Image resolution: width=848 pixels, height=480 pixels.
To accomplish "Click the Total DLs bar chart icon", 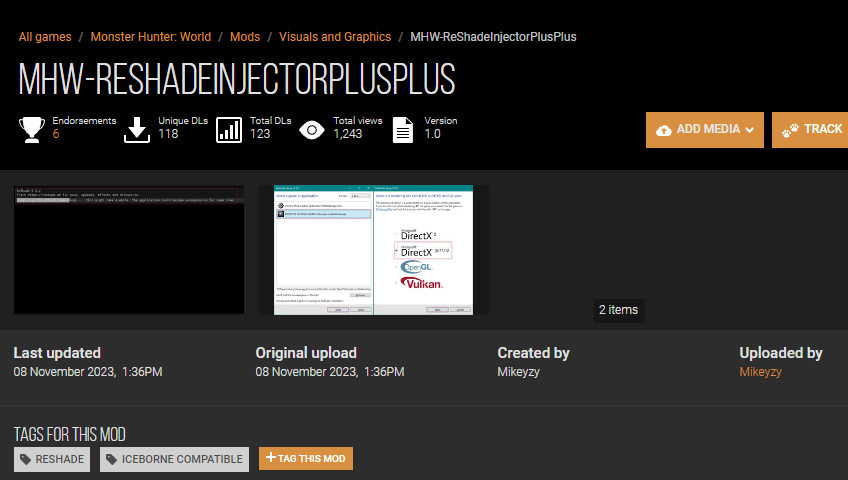I will [x=229, y=130].
